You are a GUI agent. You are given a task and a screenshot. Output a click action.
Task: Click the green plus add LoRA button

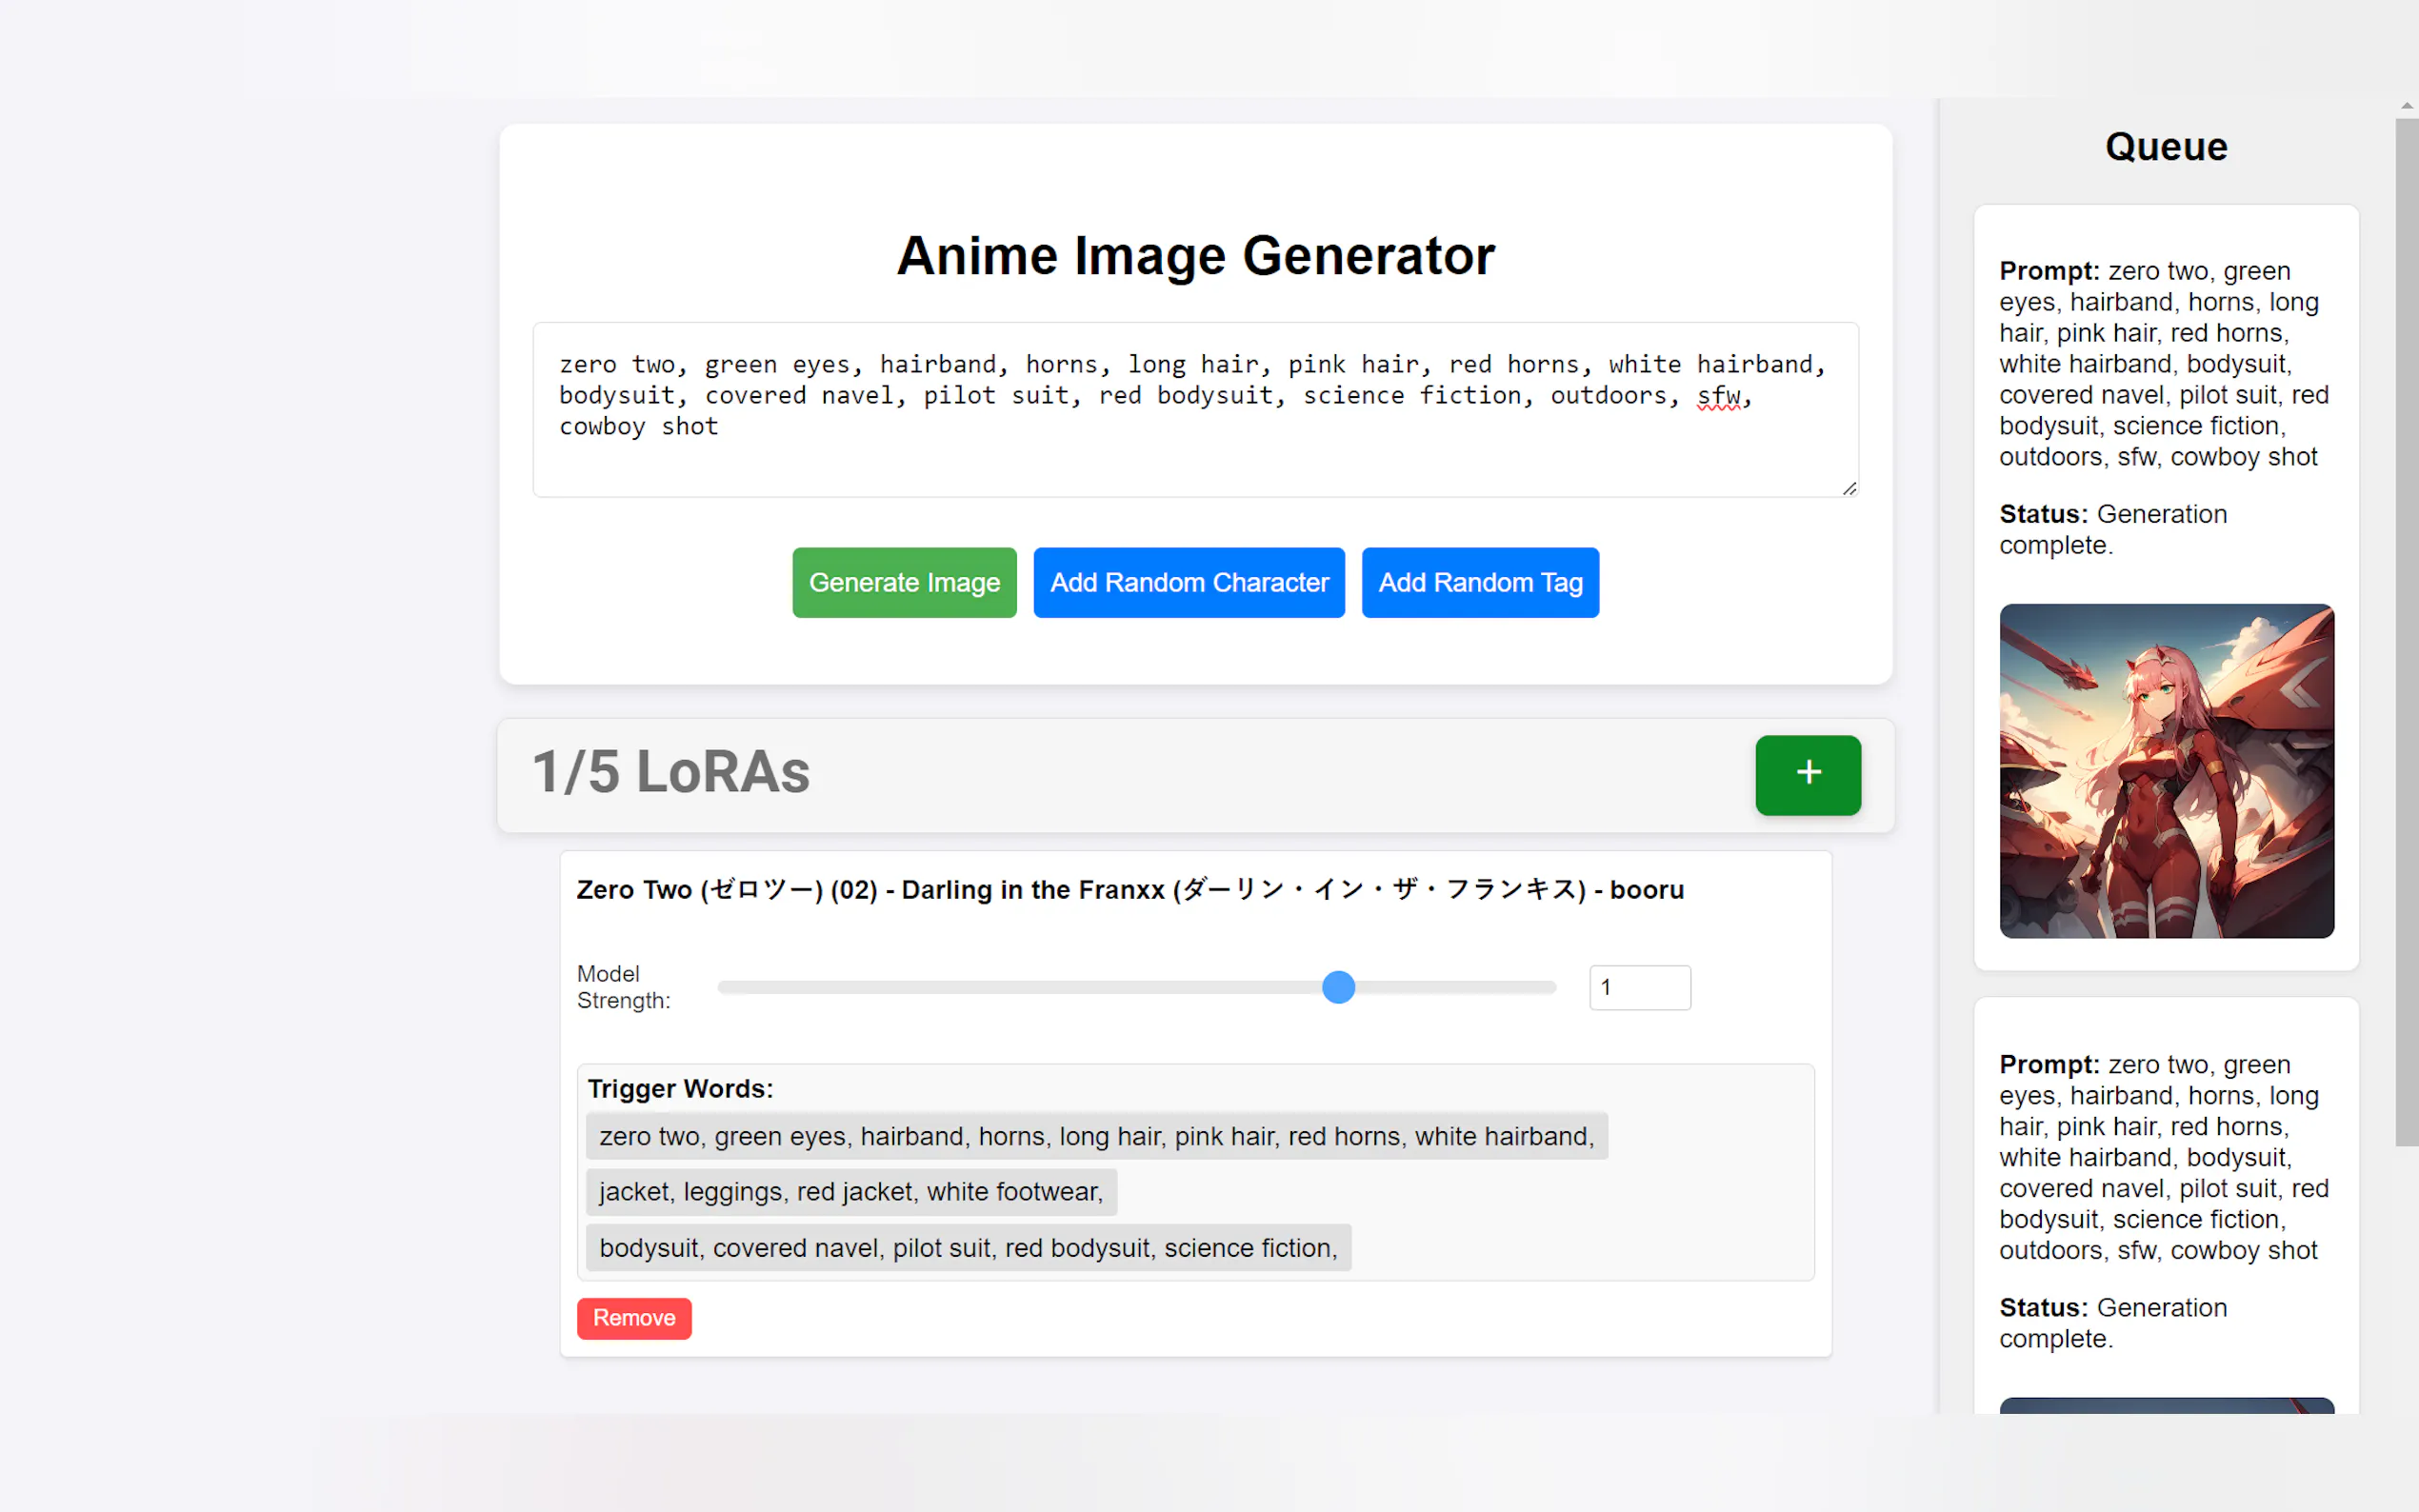coord(1807,775)
